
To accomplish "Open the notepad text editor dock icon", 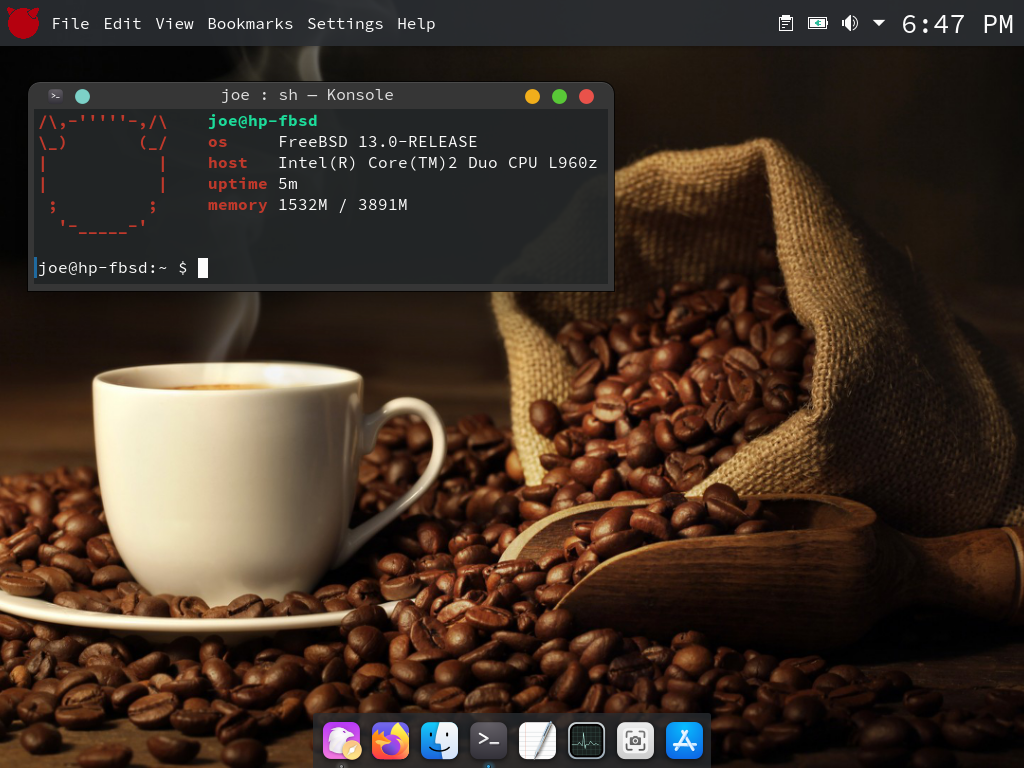I will [x=537, y=741].
